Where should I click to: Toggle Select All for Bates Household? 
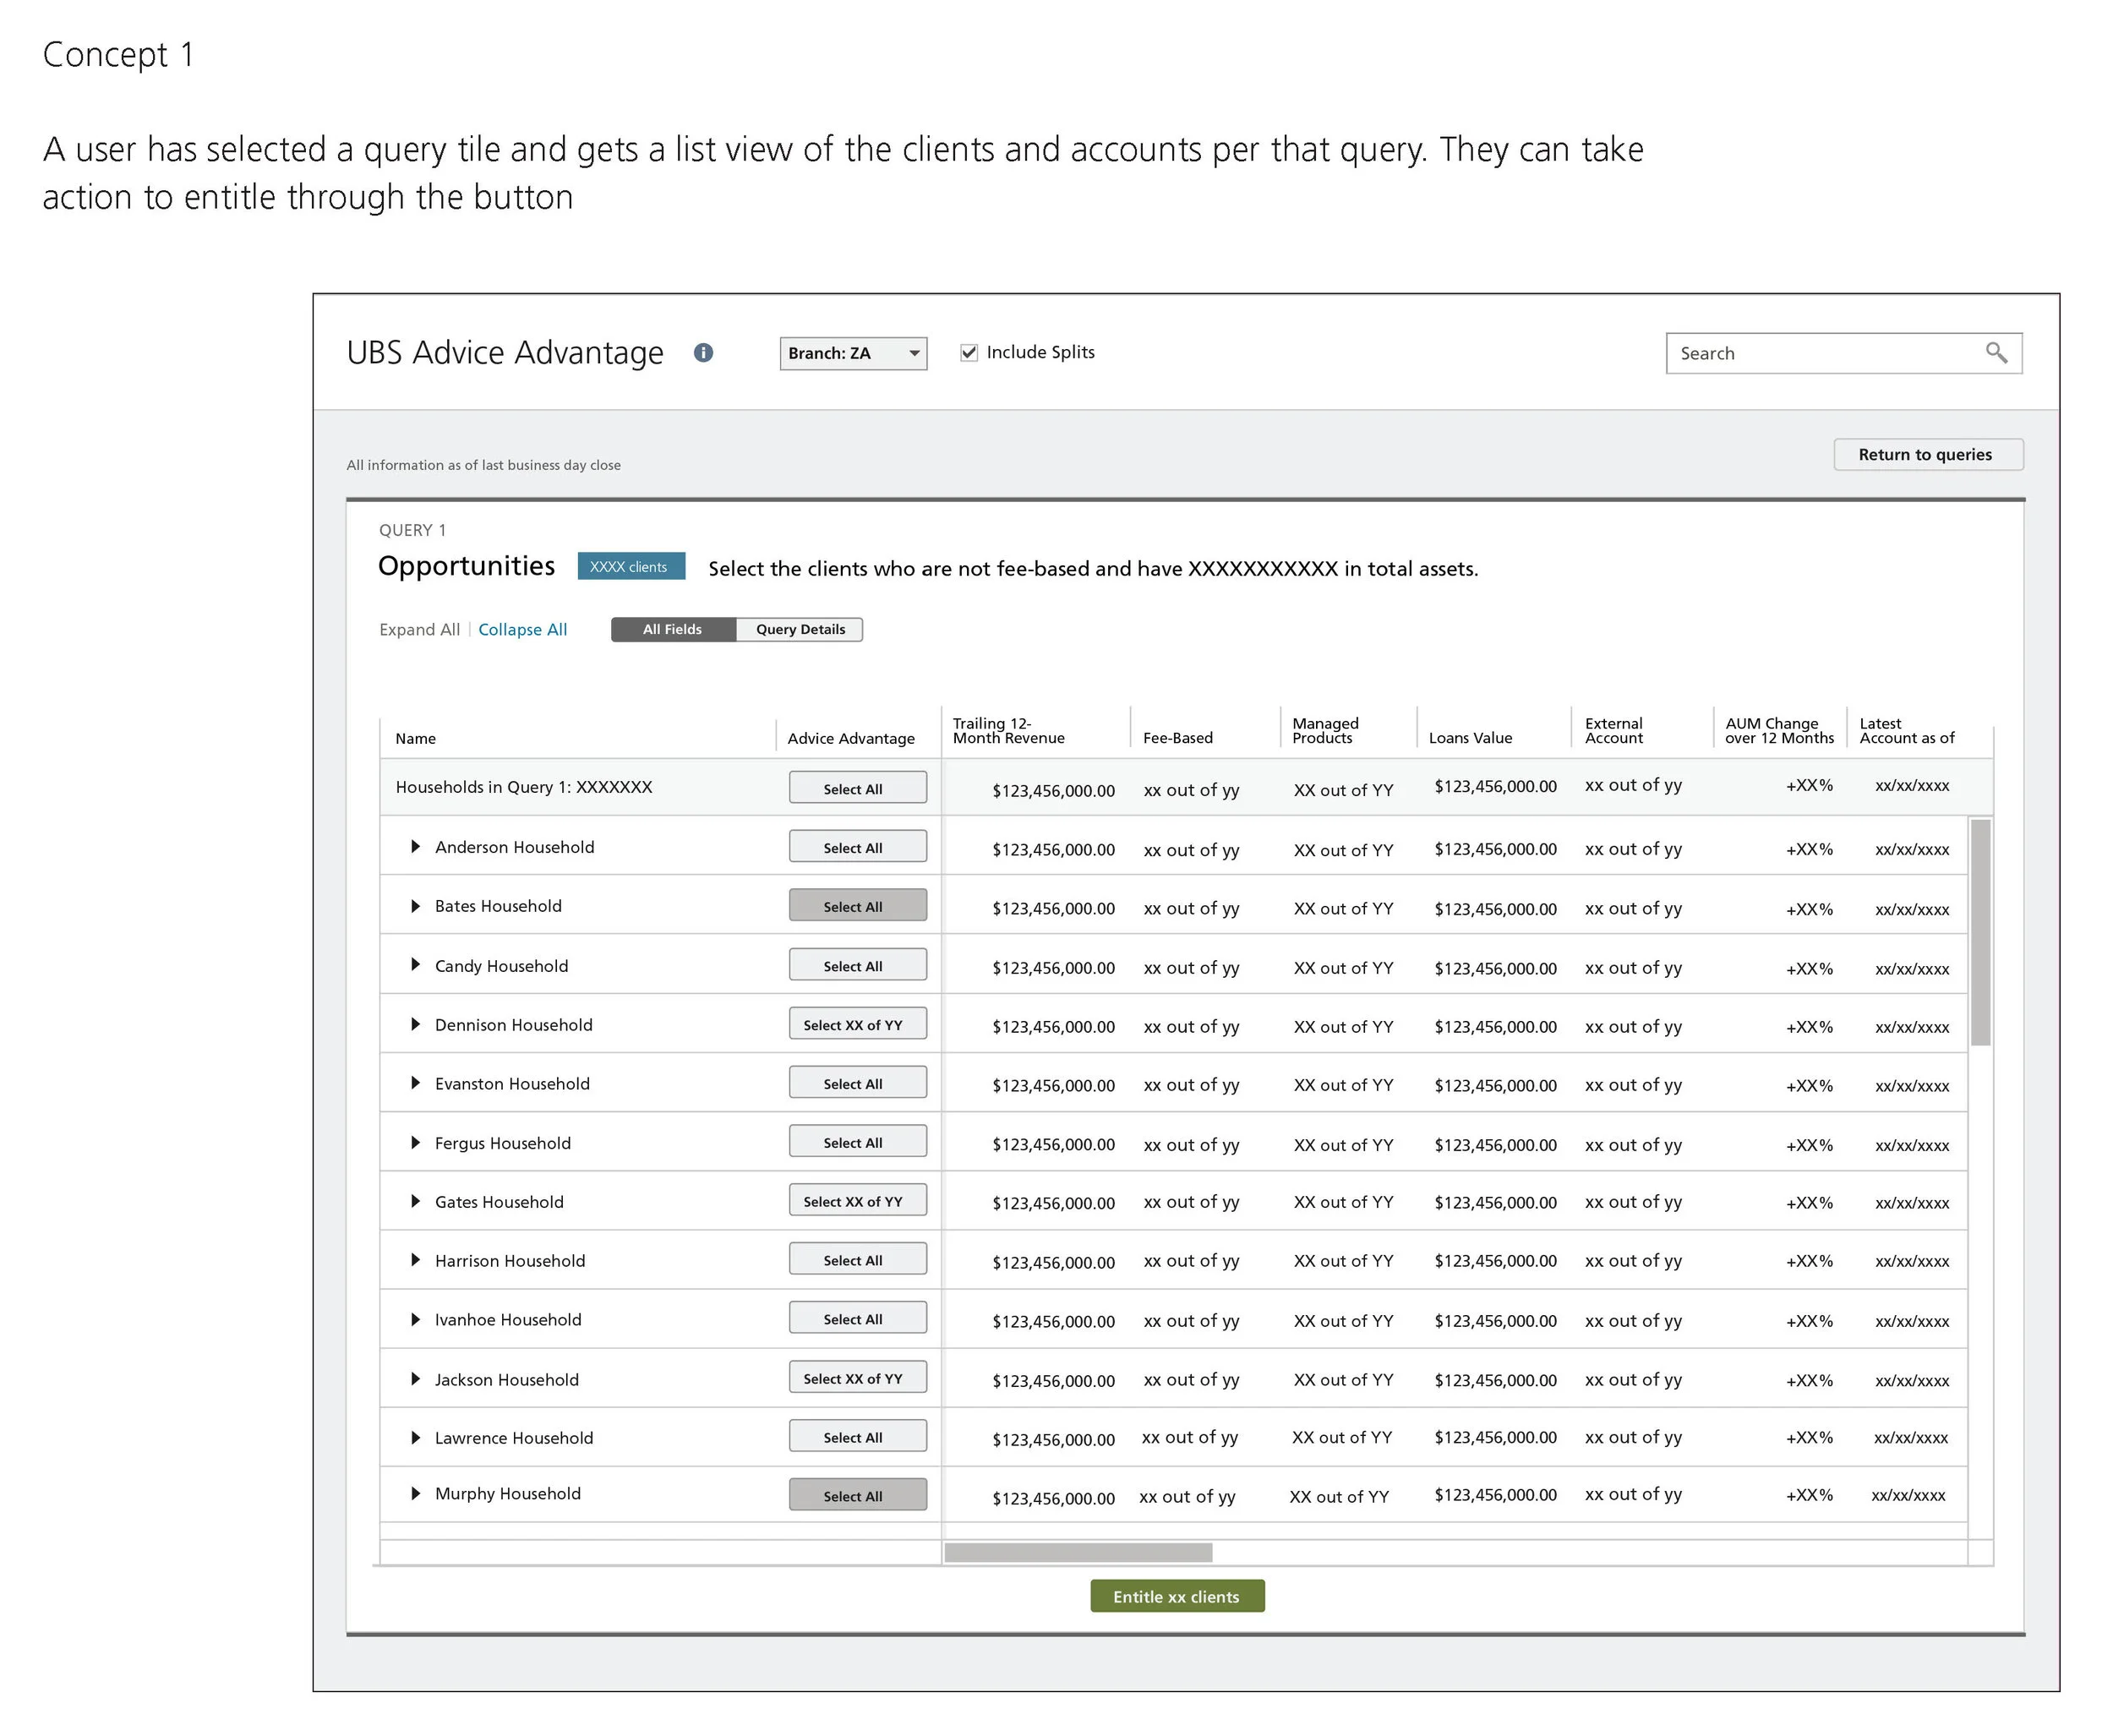point(857,906)
